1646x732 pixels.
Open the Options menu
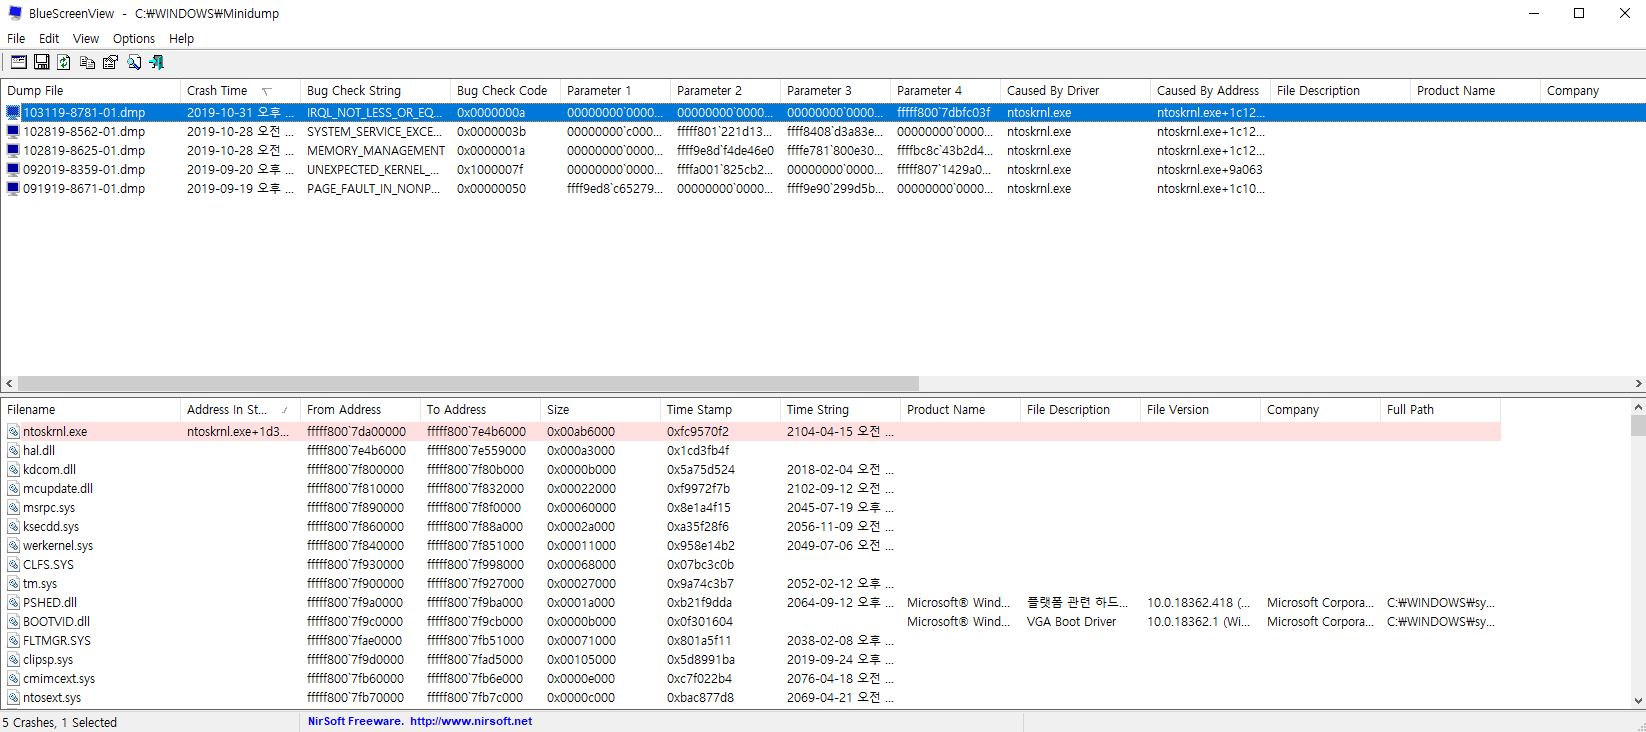click(x=134, y=39)
